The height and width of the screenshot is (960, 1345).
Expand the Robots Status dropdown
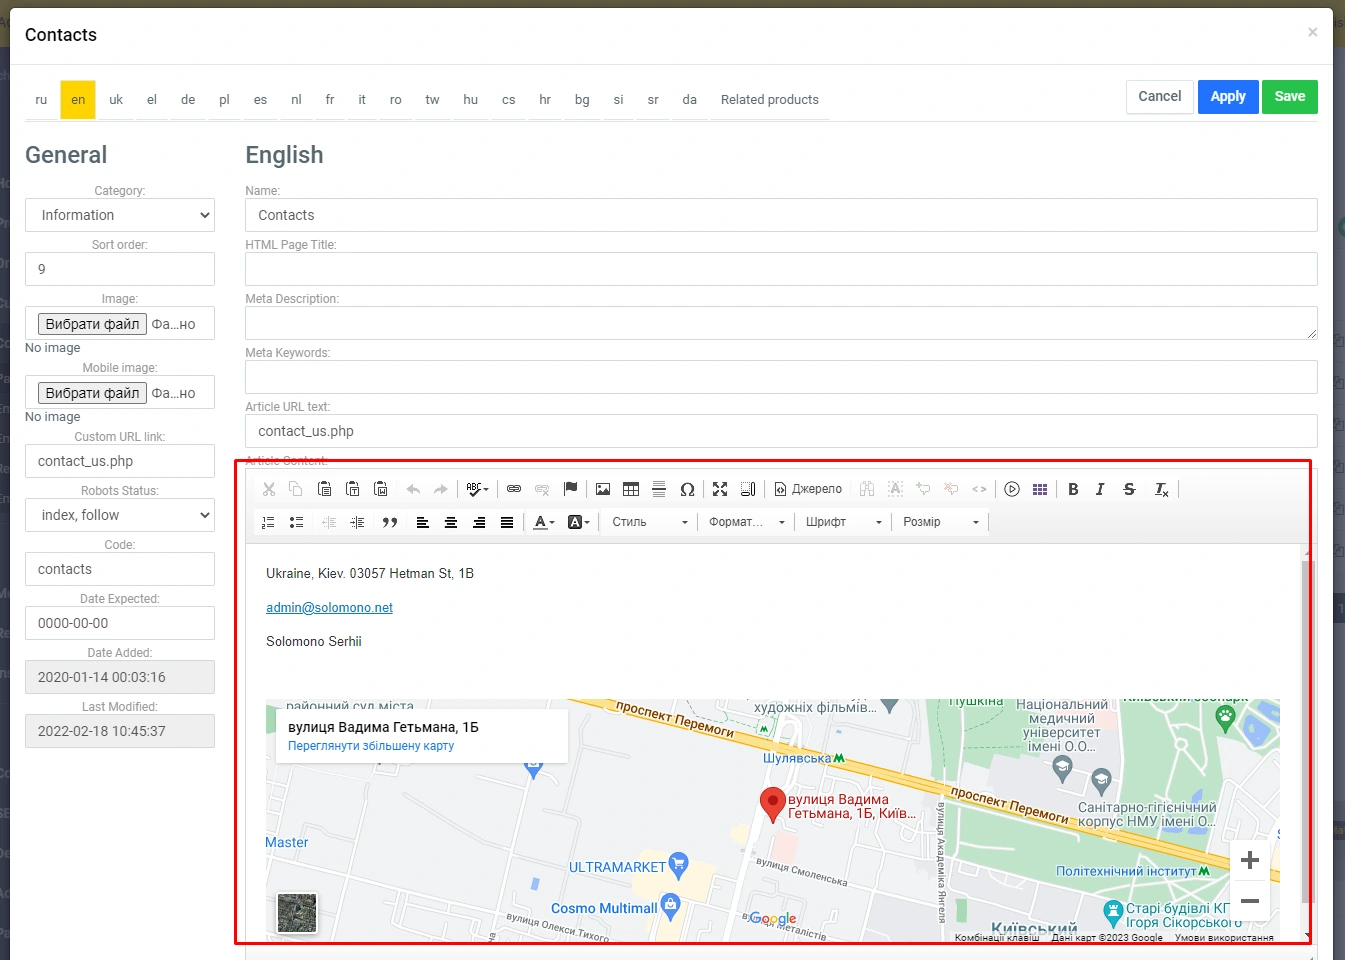120,515
